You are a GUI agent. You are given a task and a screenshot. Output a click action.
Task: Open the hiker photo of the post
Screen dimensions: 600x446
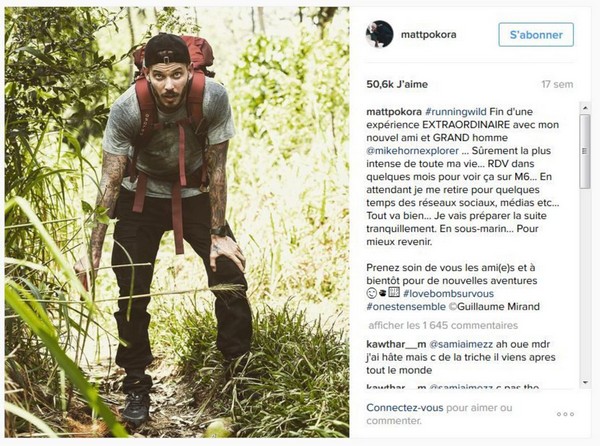point(177,222)
